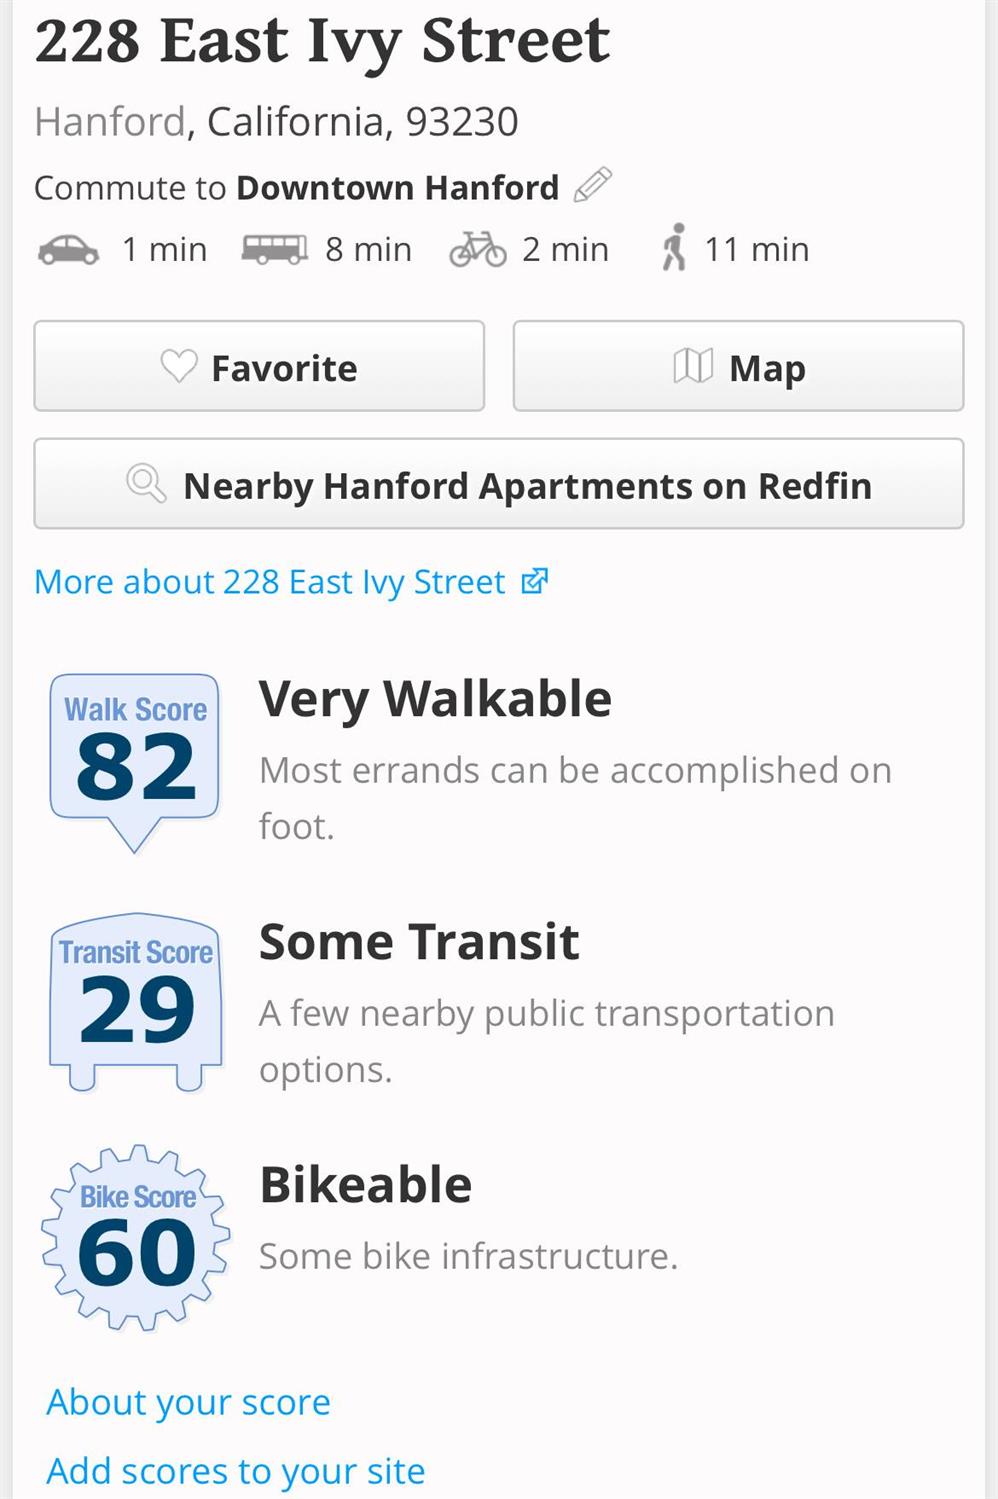Click the Walk Score 82 badge
The height and width of the screenshot is (1499, 998).
(x=135, y=758)
